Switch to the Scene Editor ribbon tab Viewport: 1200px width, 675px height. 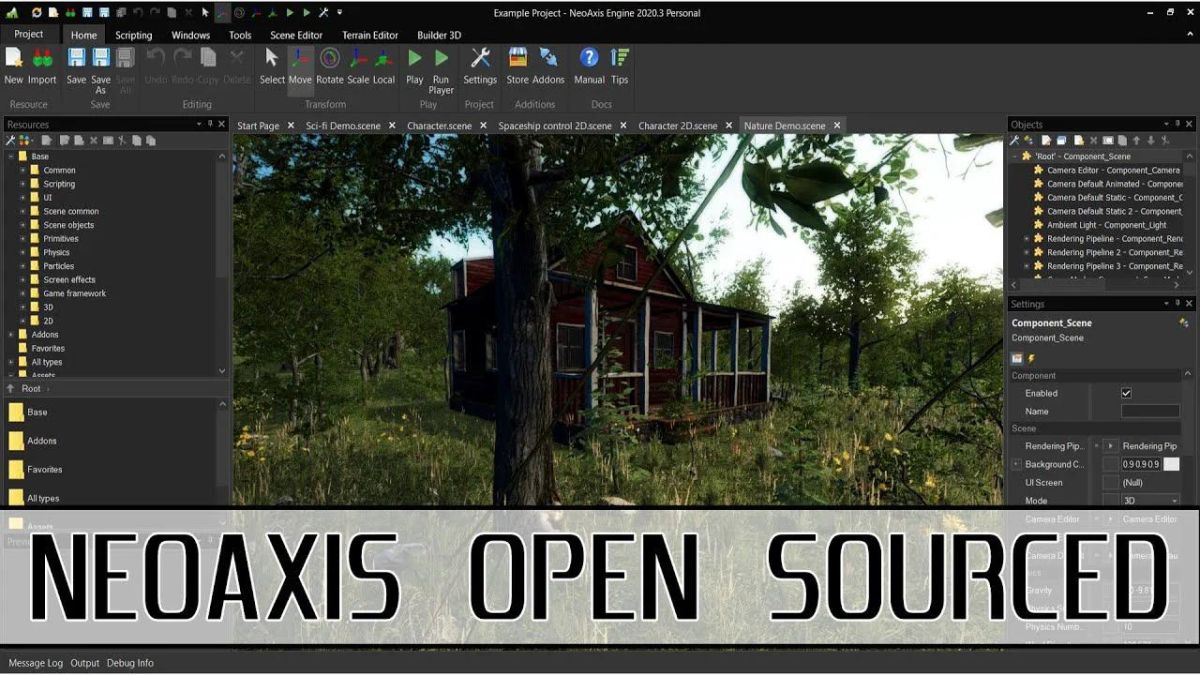point(296,35)
